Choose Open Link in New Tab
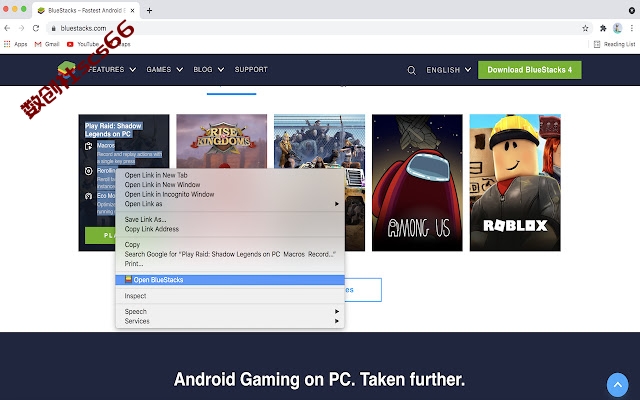The image size is (640, 400). [x=230, y=175]
